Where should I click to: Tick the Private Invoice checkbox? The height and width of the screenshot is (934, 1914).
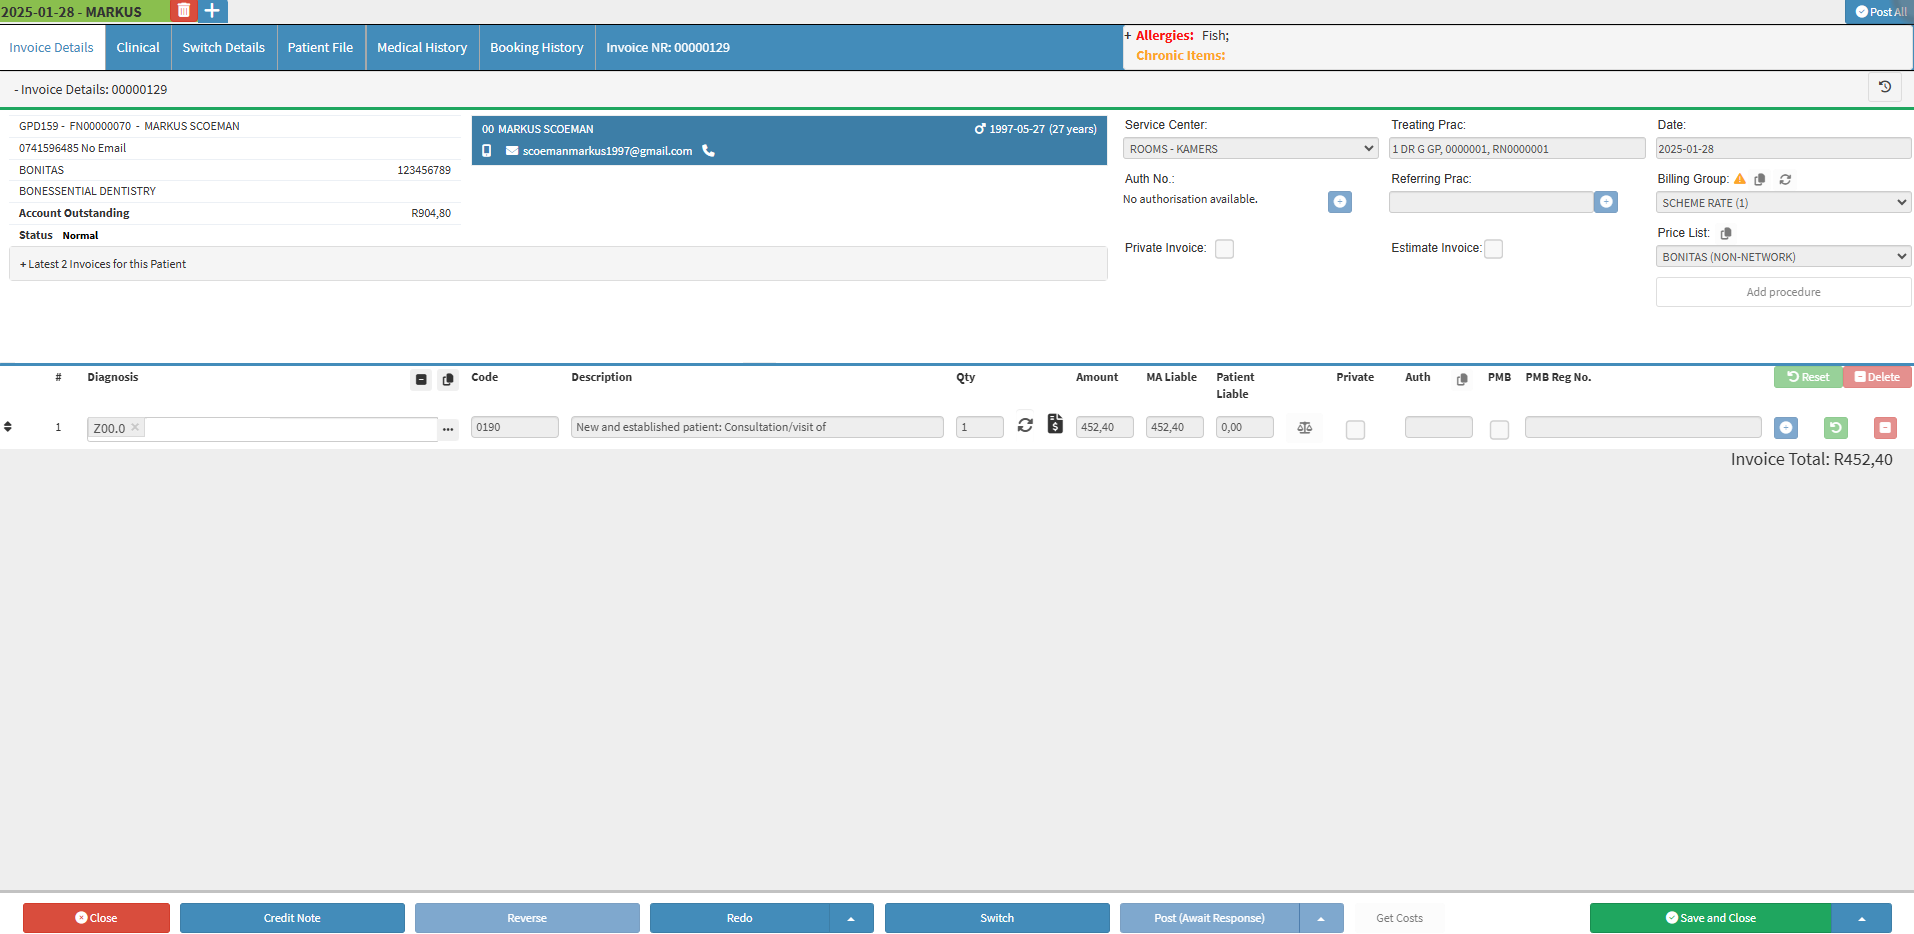[1224, 249]
